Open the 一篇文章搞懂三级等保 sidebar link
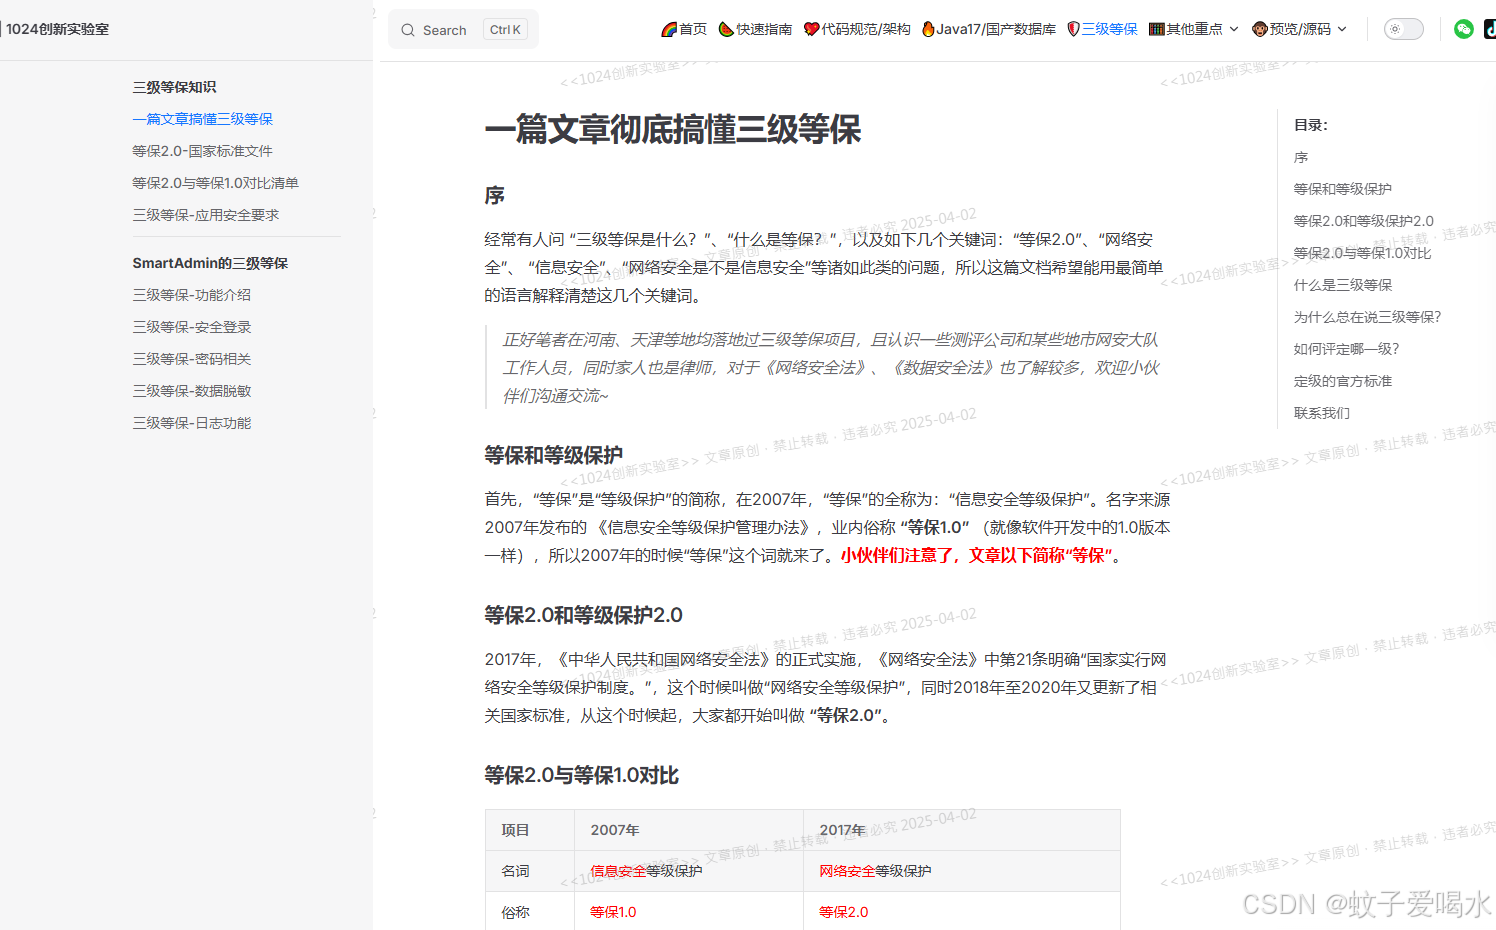 203,119
